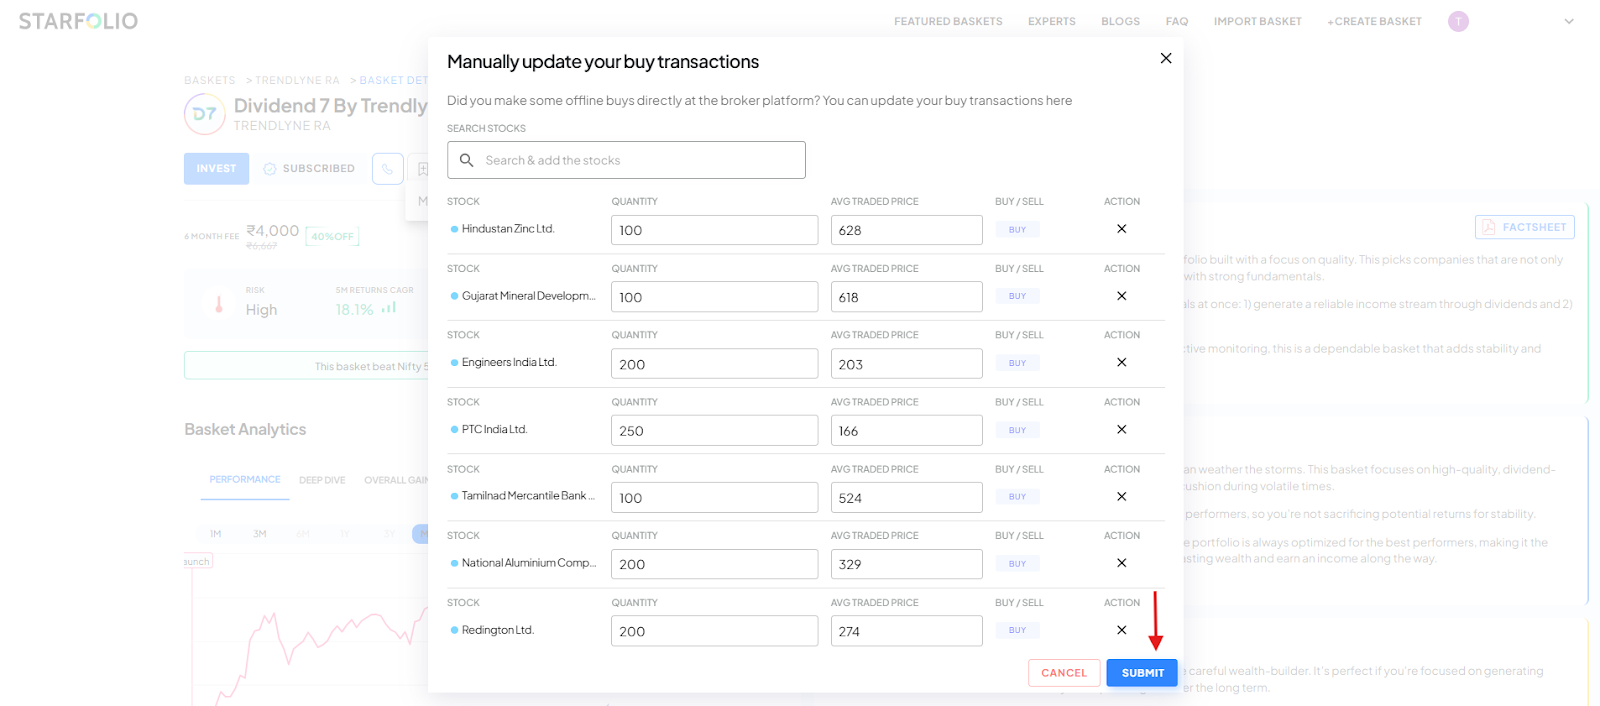The image size is (1600, 706).
Task: Delete the PTC India Ltd. entry
Action: pos(1121,429)
